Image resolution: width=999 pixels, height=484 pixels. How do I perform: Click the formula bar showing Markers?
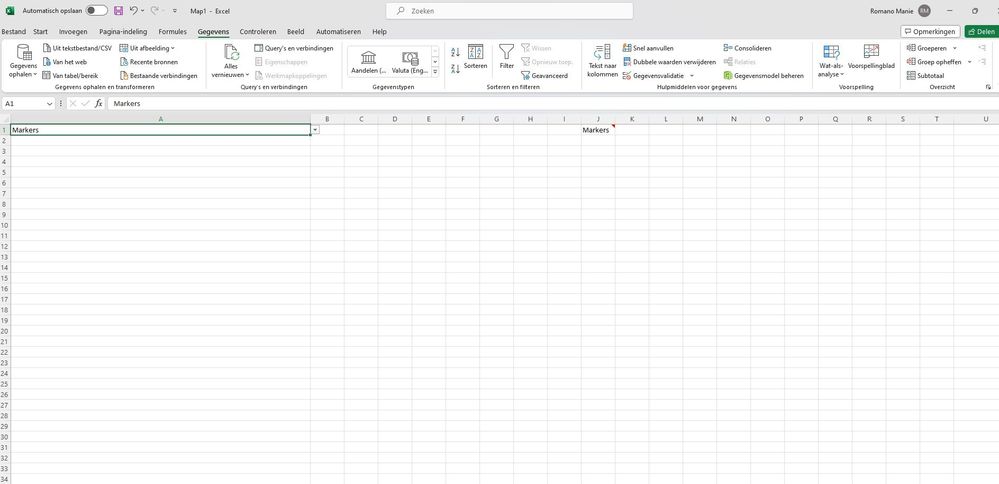click(x=553, y=103)
